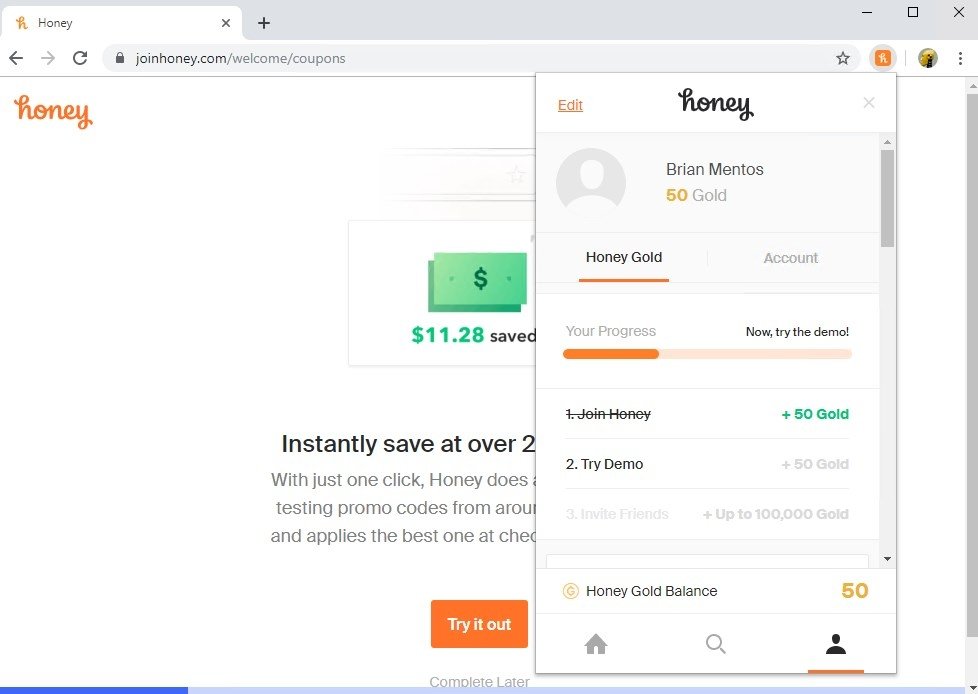Click the Honey Gold Balance label
Viewport: 978px width, 694px height.
(651, 591)
